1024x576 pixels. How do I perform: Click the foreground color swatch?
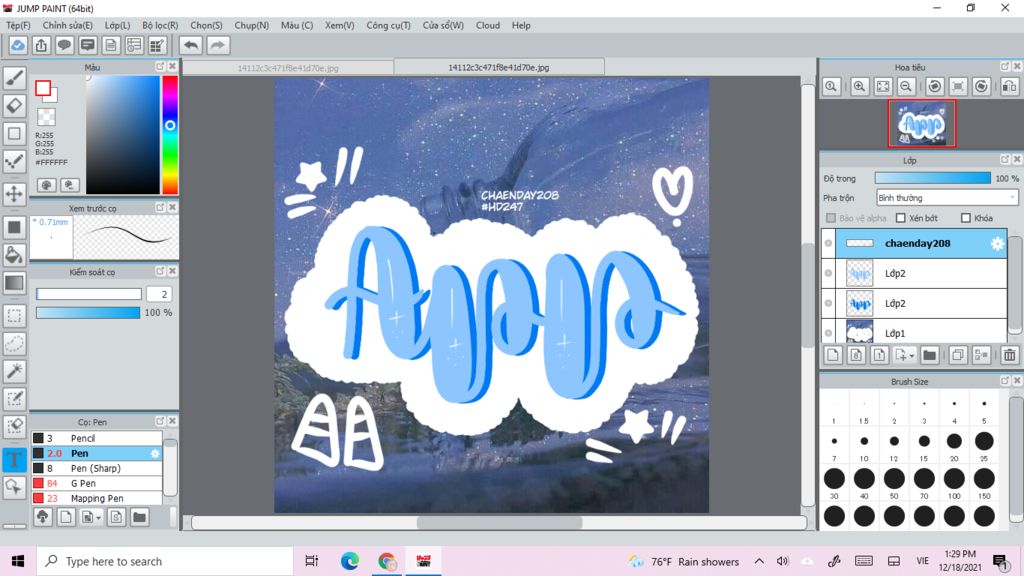(x=43, y=88)
